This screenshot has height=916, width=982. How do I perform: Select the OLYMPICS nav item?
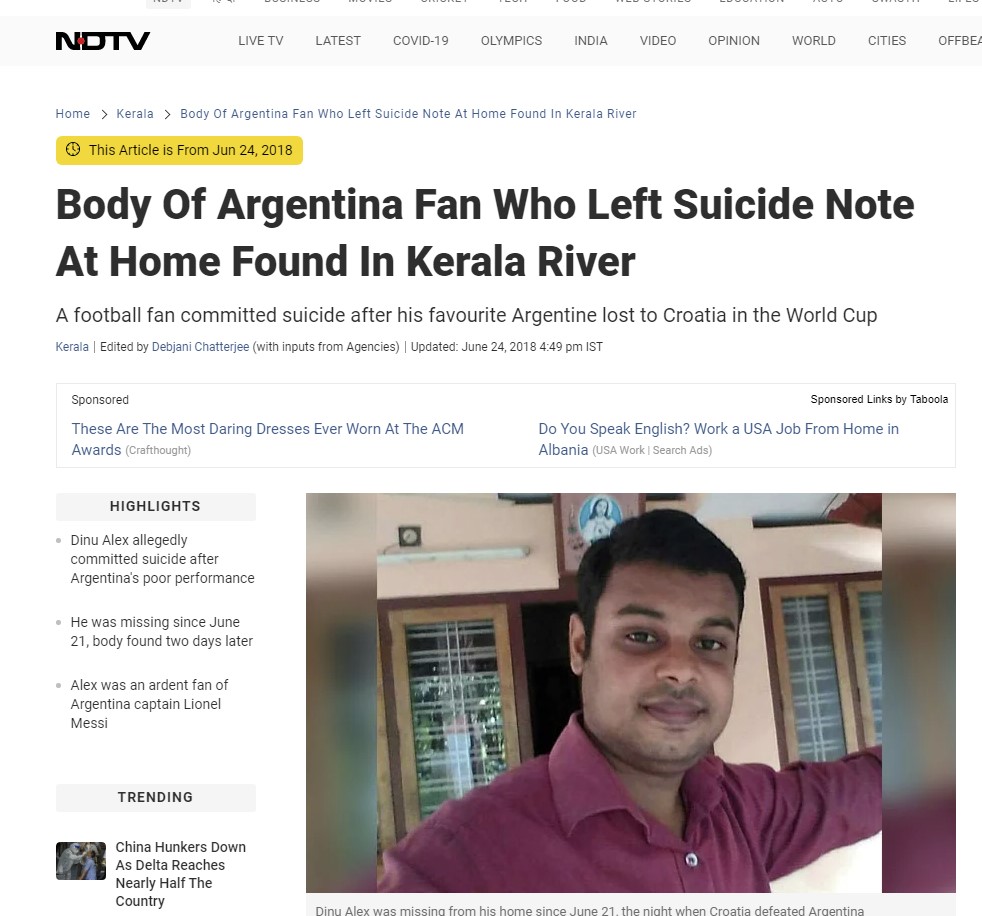[512, 41]
